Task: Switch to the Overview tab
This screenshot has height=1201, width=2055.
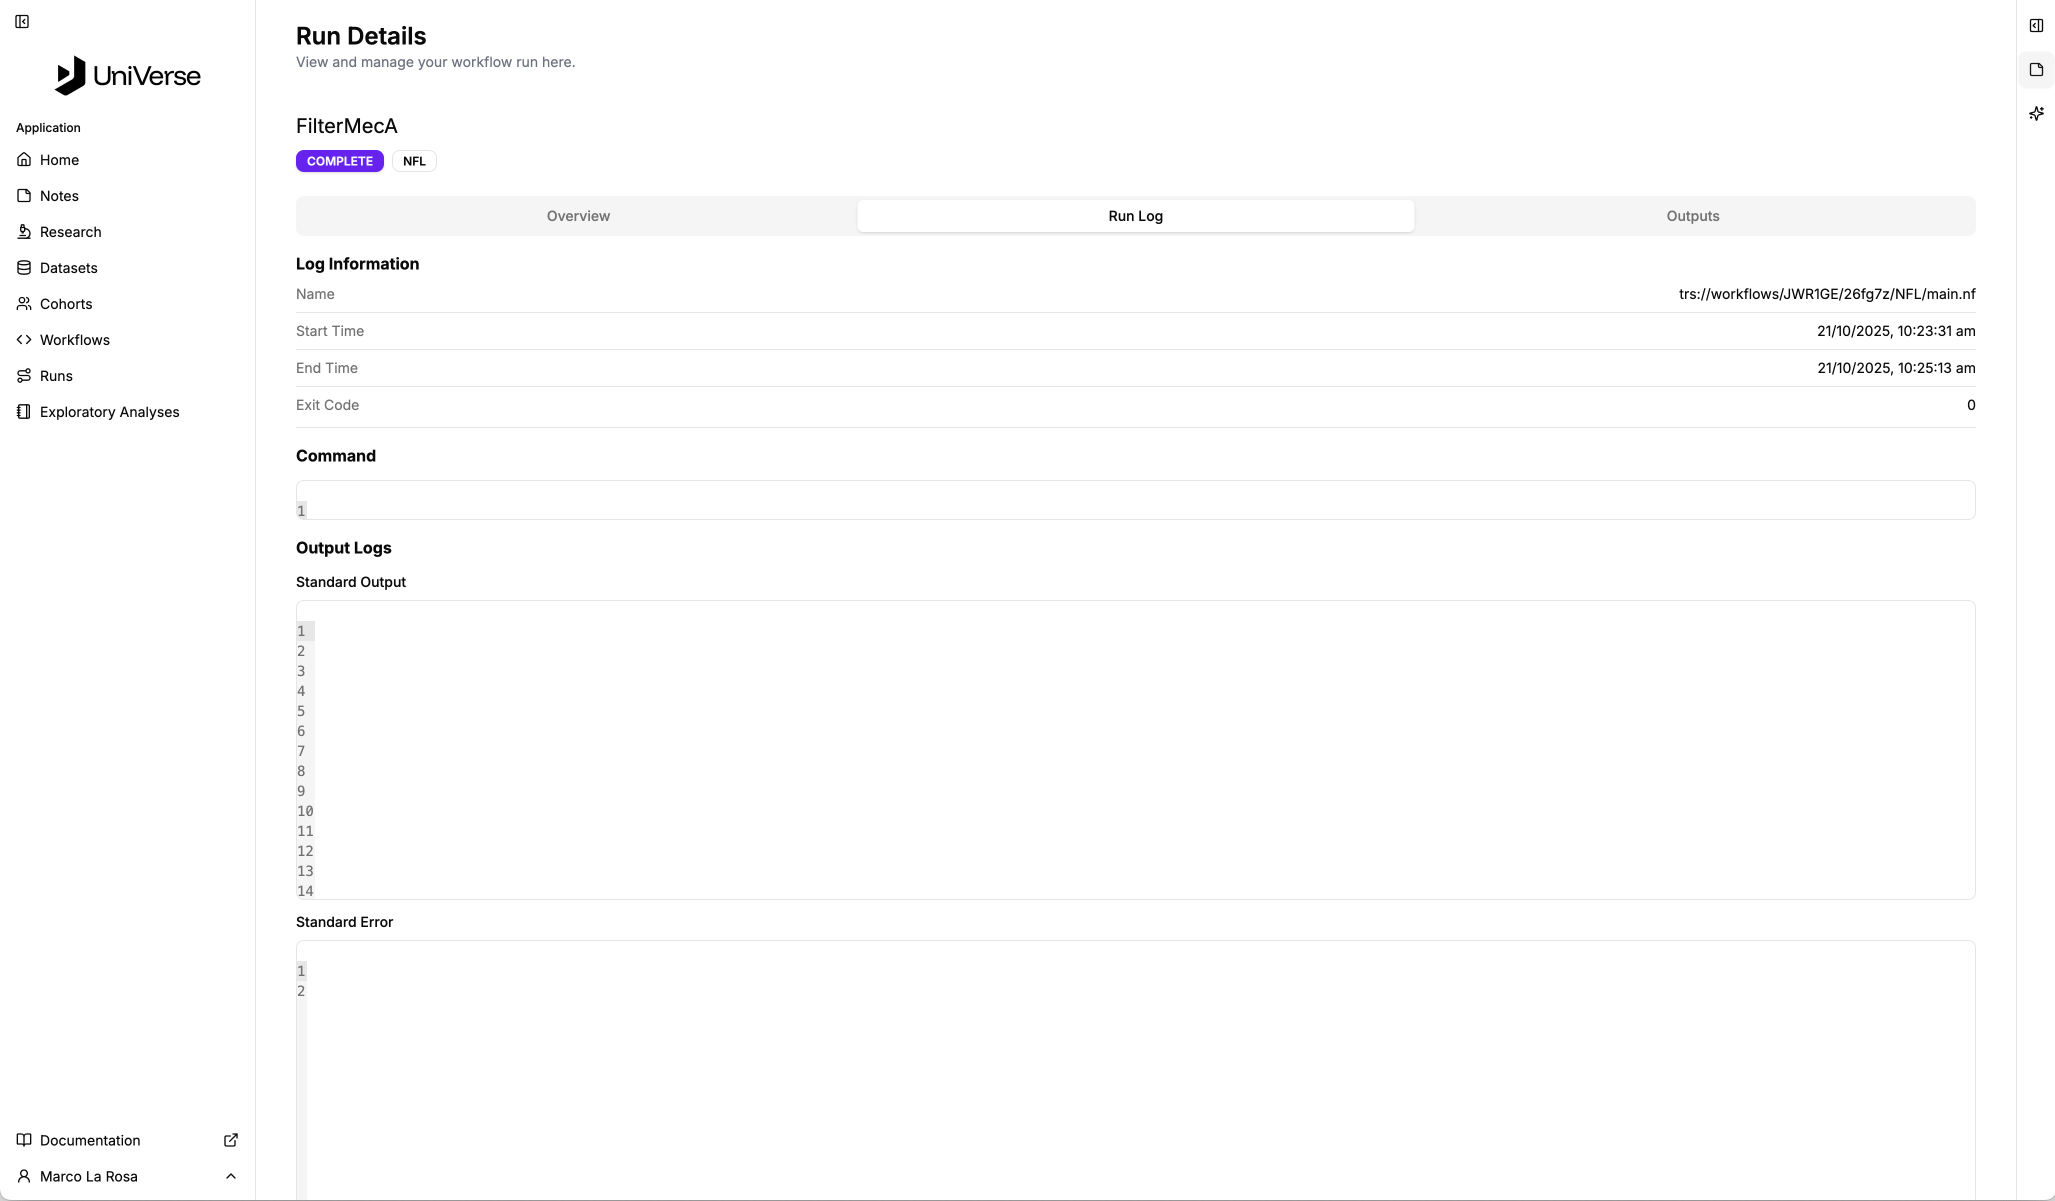Action: point(578,216)
